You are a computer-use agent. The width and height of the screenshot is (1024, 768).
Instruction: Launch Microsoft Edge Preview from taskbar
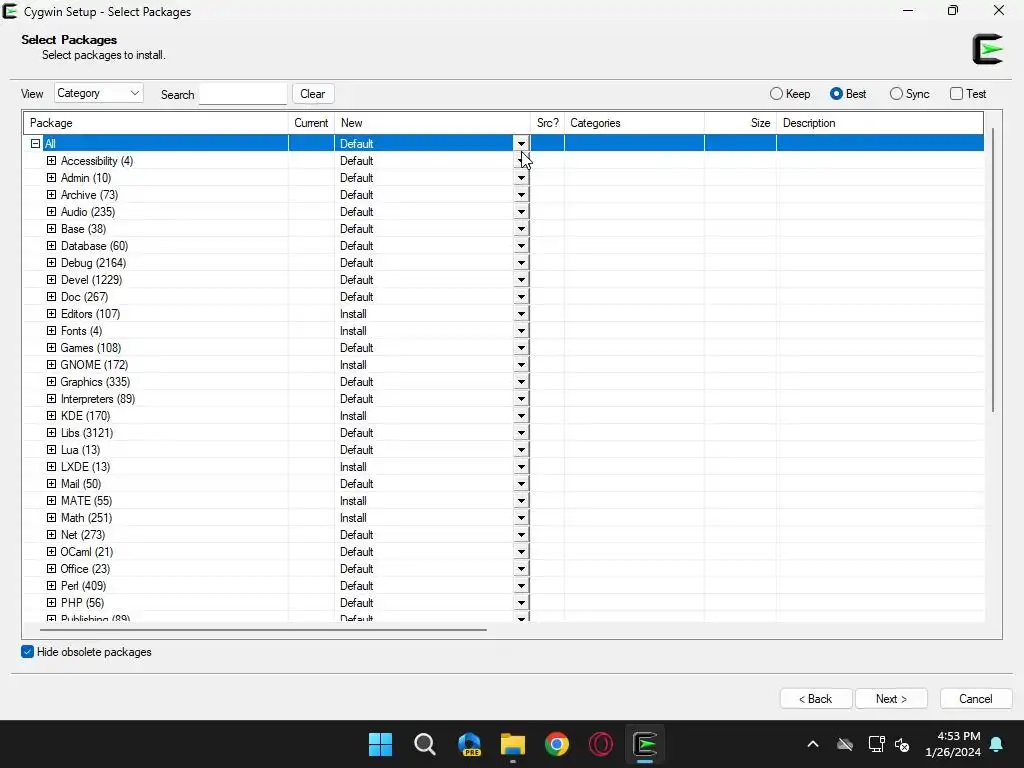coord(469,744)
